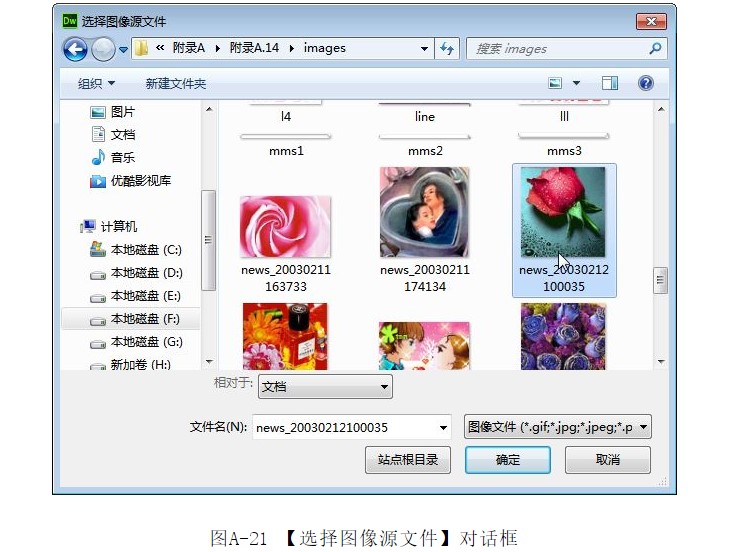Expand the 相对于 文档 dropdown
The image size is (748, 552).
click(x=325, y=387)
